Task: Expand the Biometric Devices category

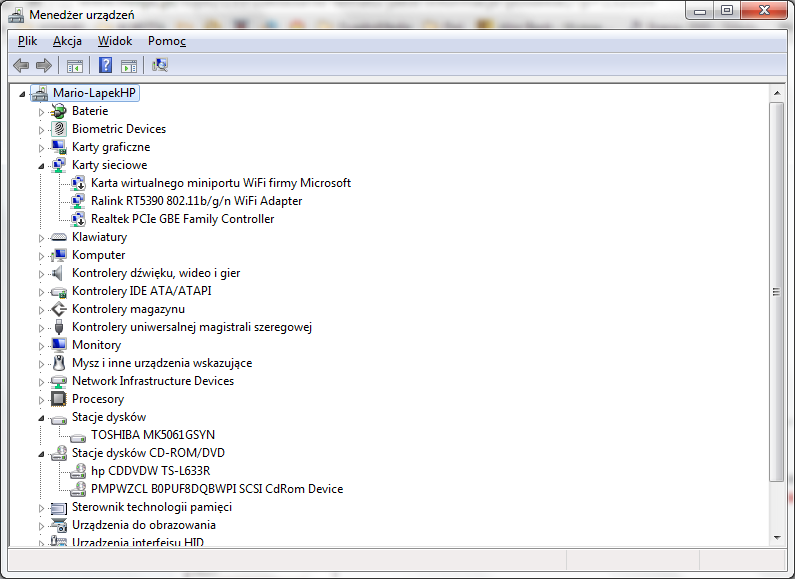Action: pyautogui.click(x=41, y=130)
